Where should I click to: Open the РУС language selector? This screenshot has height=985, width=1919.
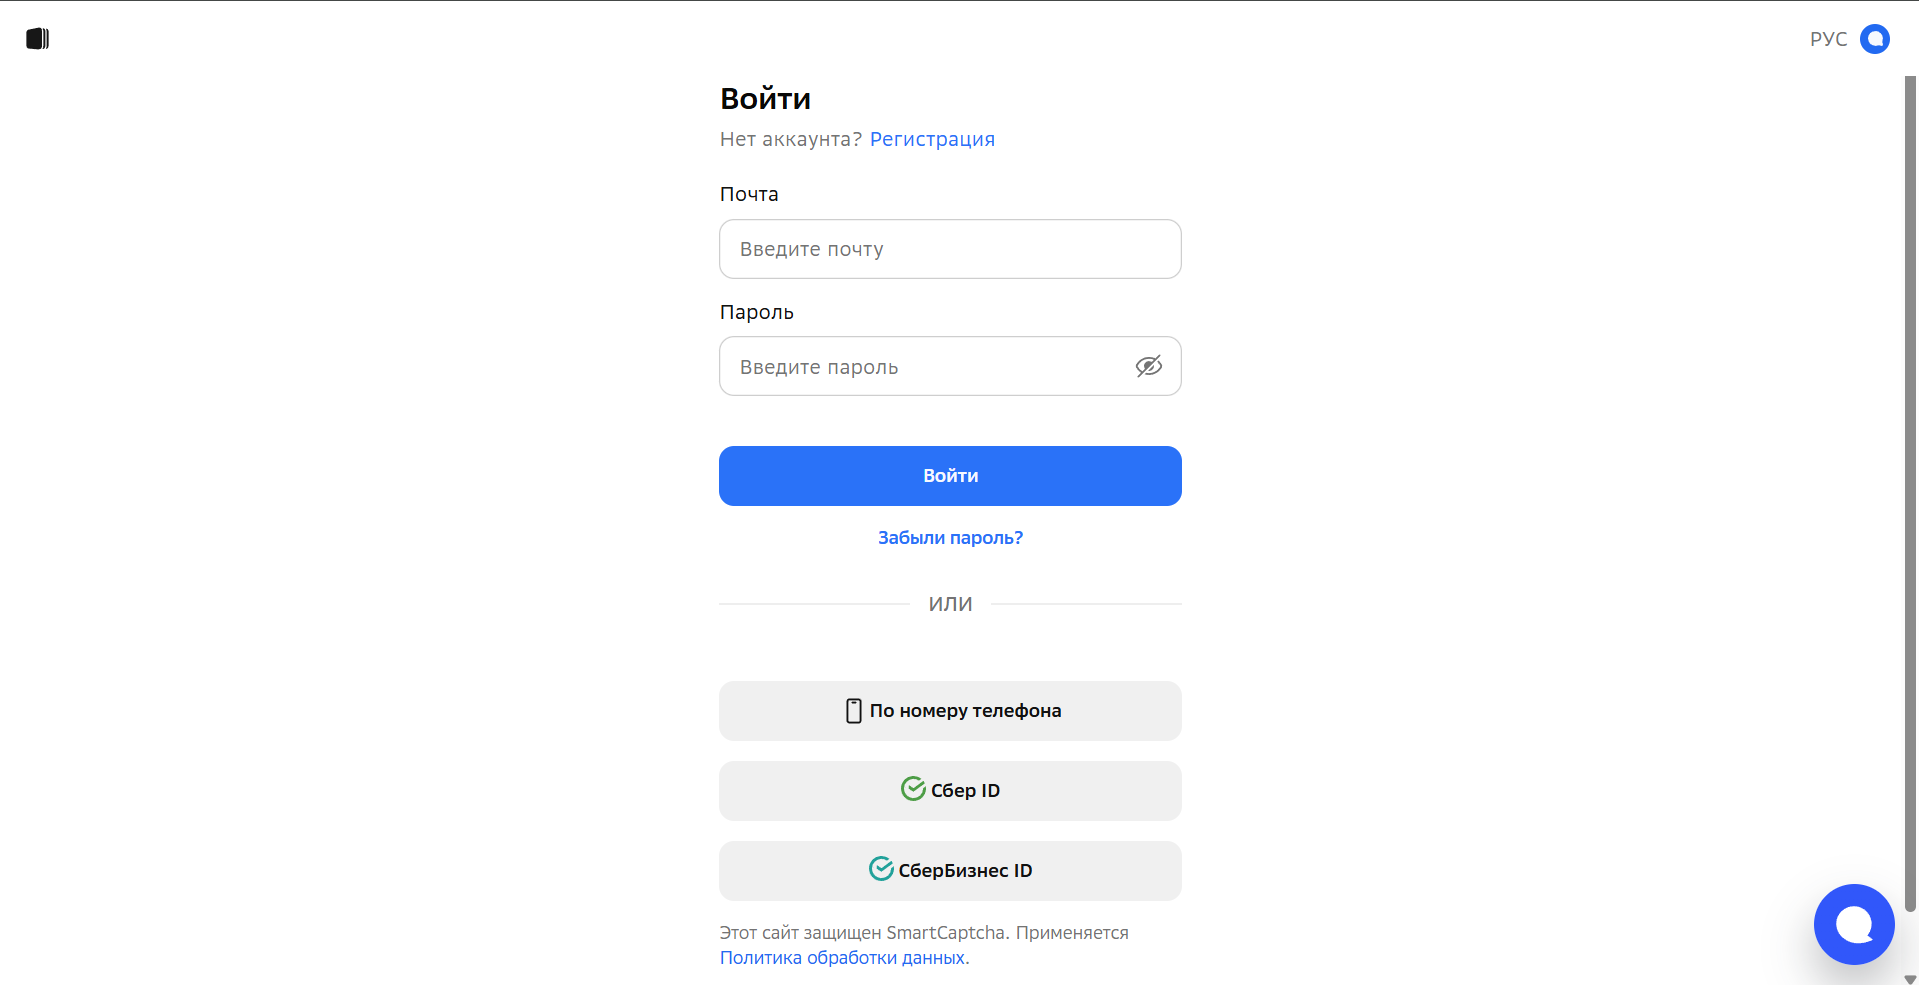1828,39
